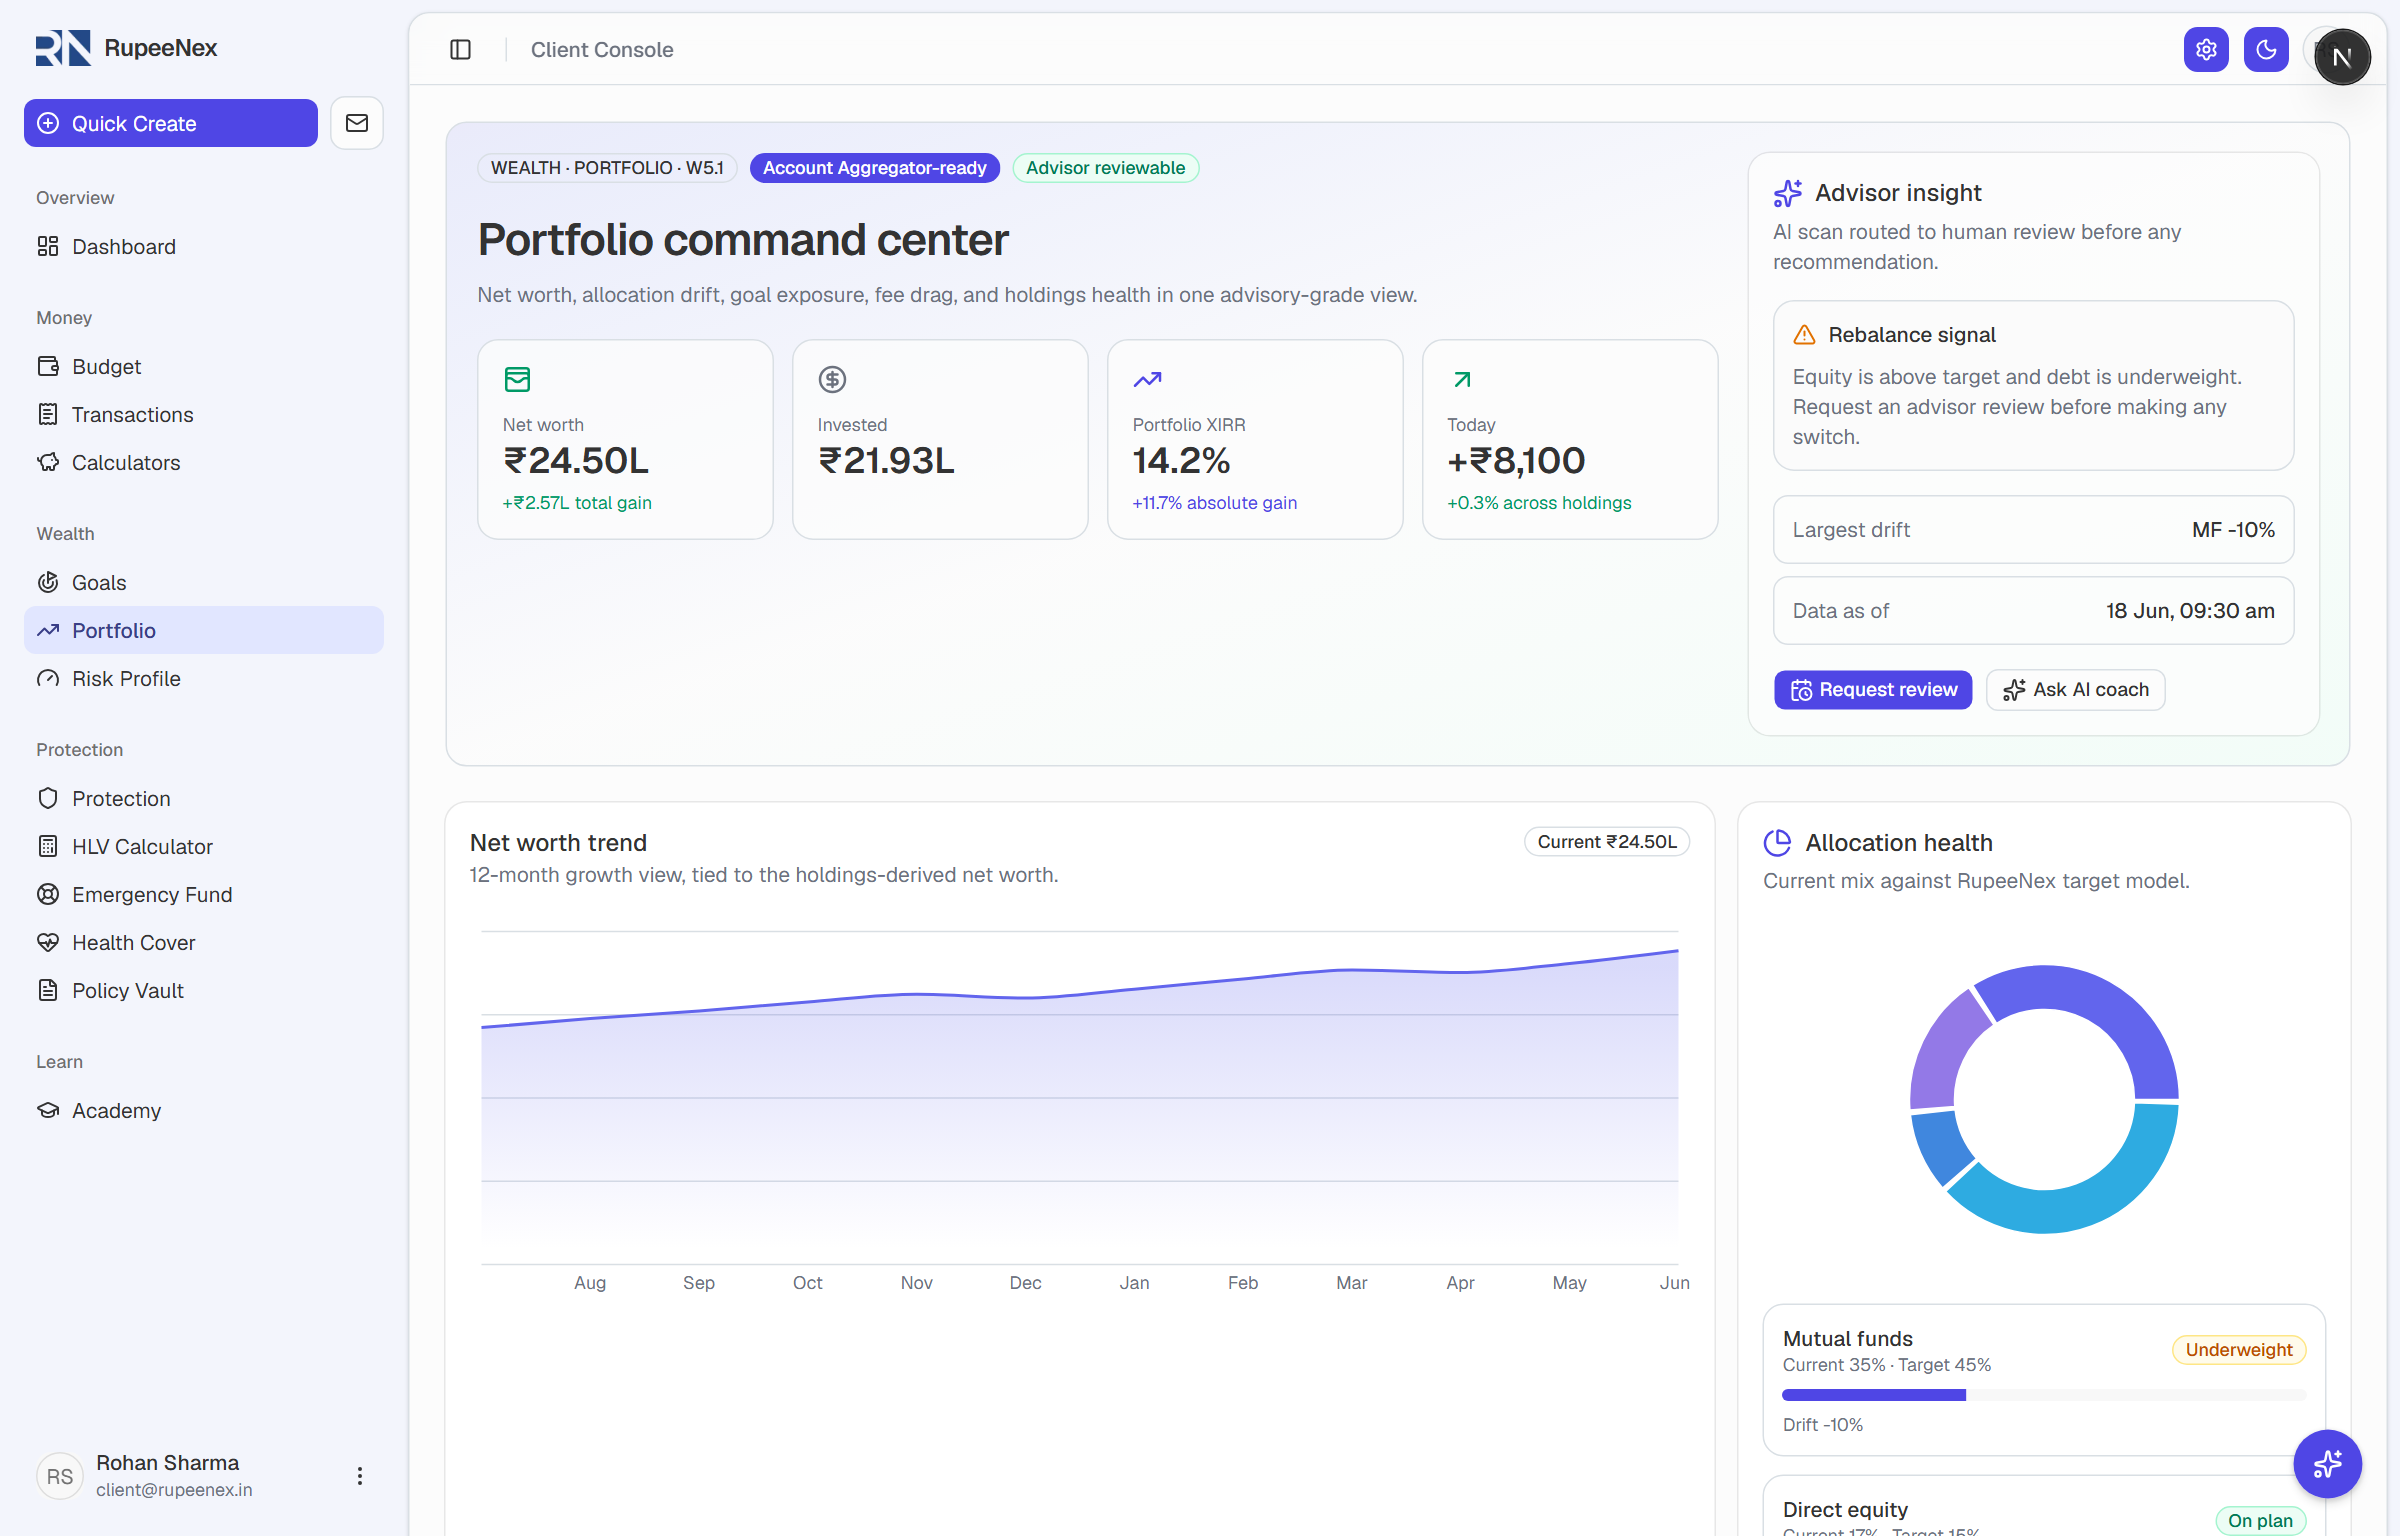
Task: Click the 'Dec' axis label
Action: pyautogui.click(x=1025, y=1283)
